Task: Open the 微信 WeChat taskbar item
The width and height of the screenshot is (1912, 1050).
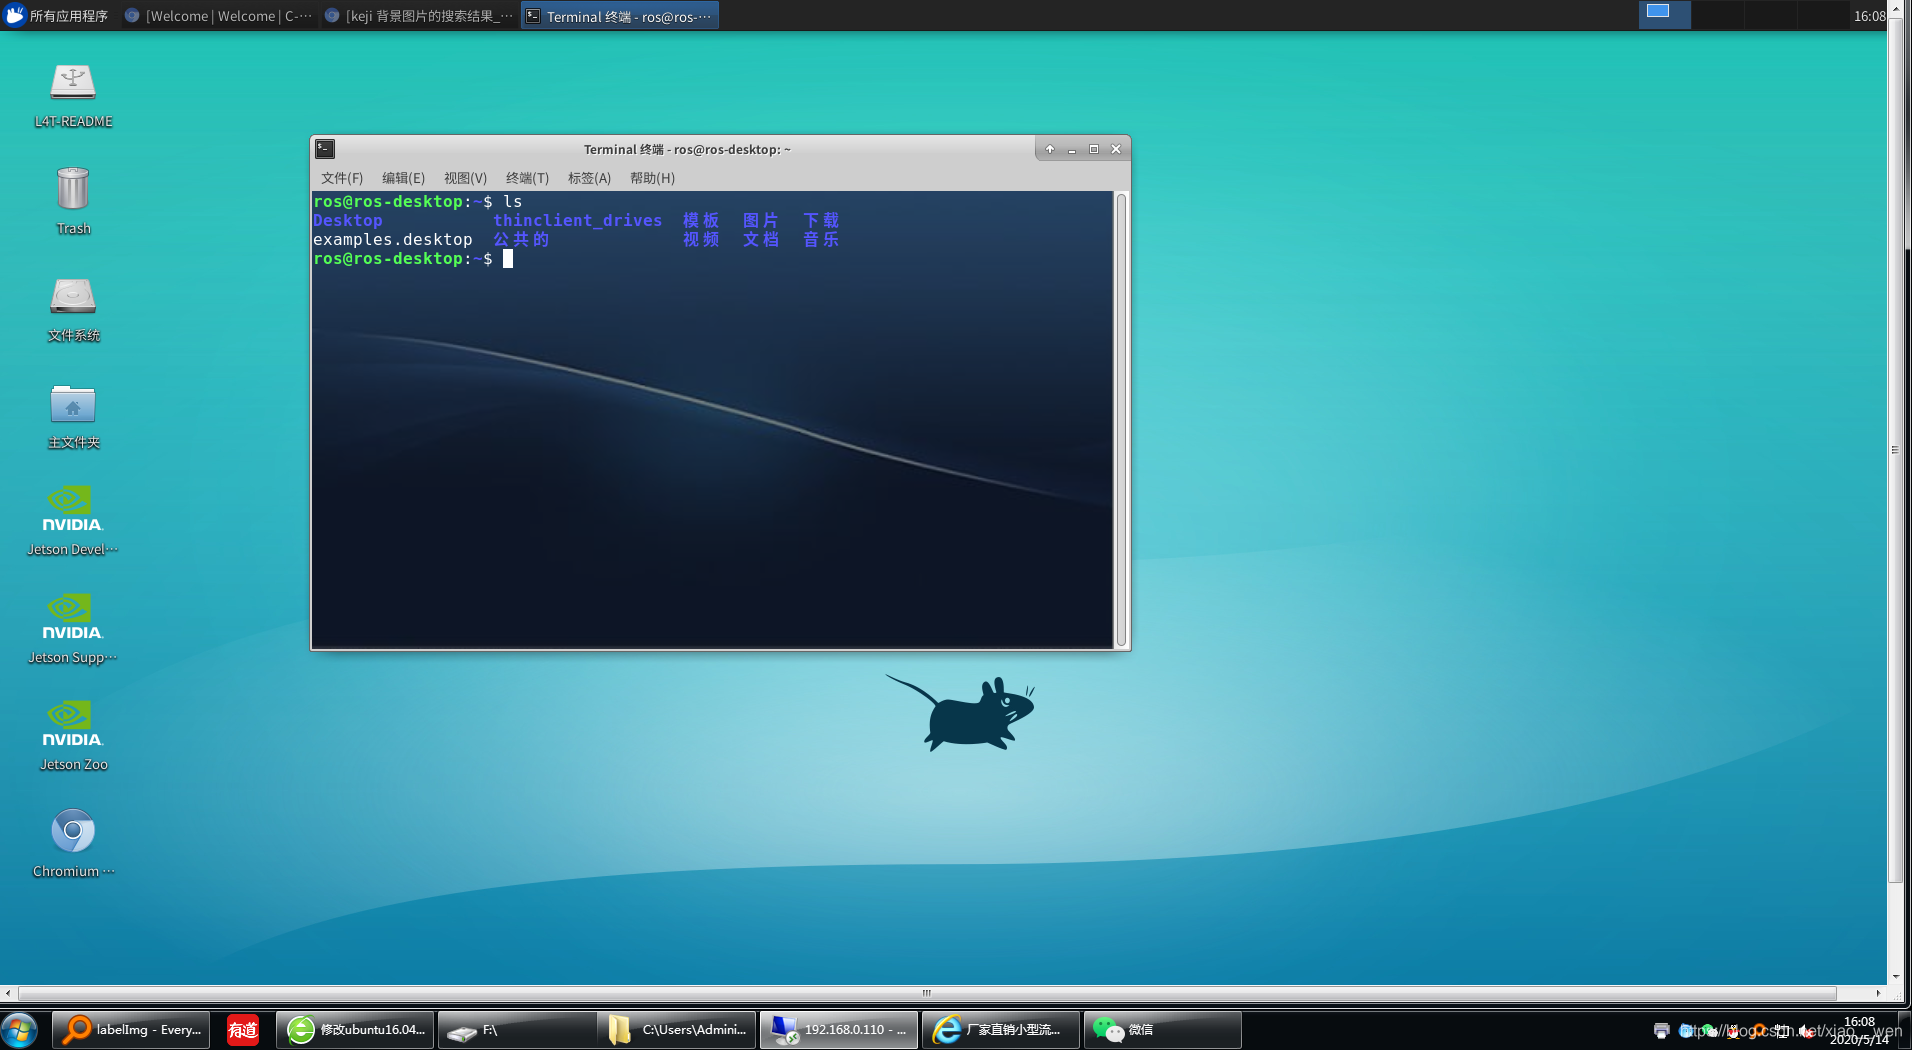Action: 1162,1029
